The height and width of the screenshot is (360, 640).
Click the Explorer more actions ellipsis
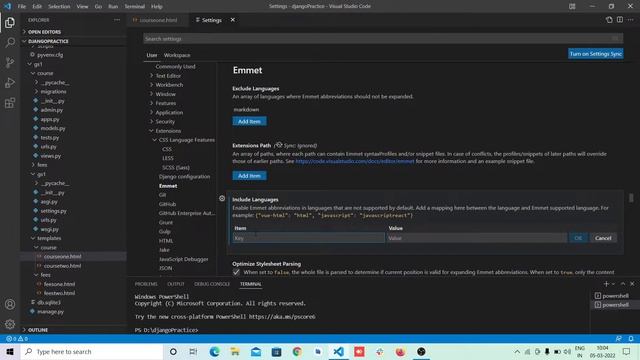click(x=117, y=20)
